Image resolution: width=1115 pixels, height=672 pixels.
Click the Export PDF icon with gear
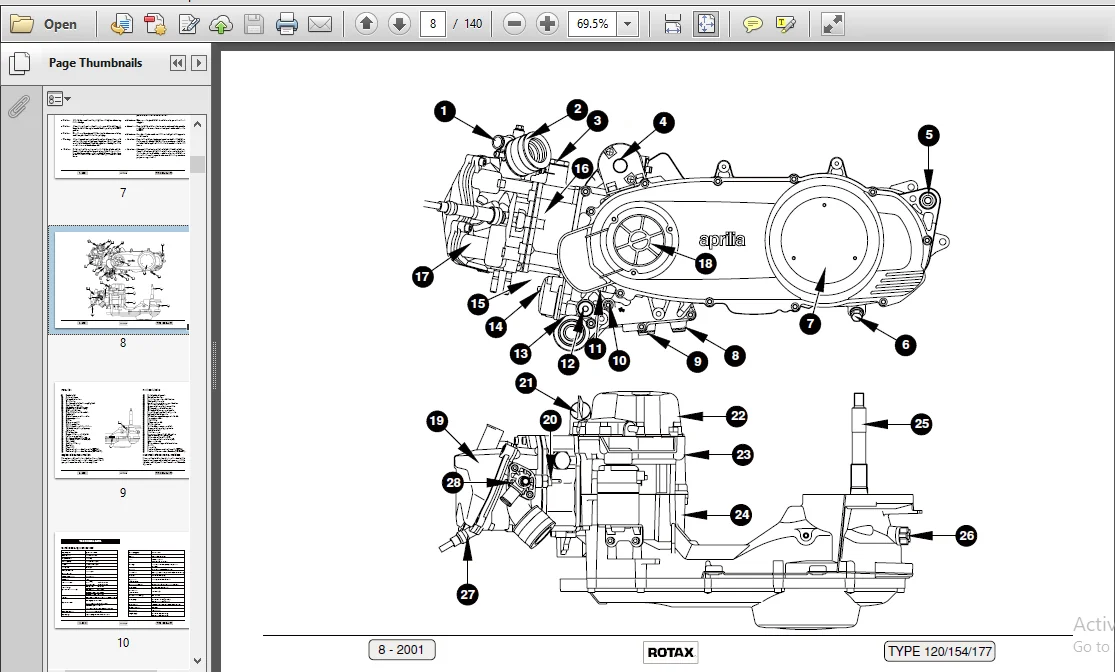[155, 24]
